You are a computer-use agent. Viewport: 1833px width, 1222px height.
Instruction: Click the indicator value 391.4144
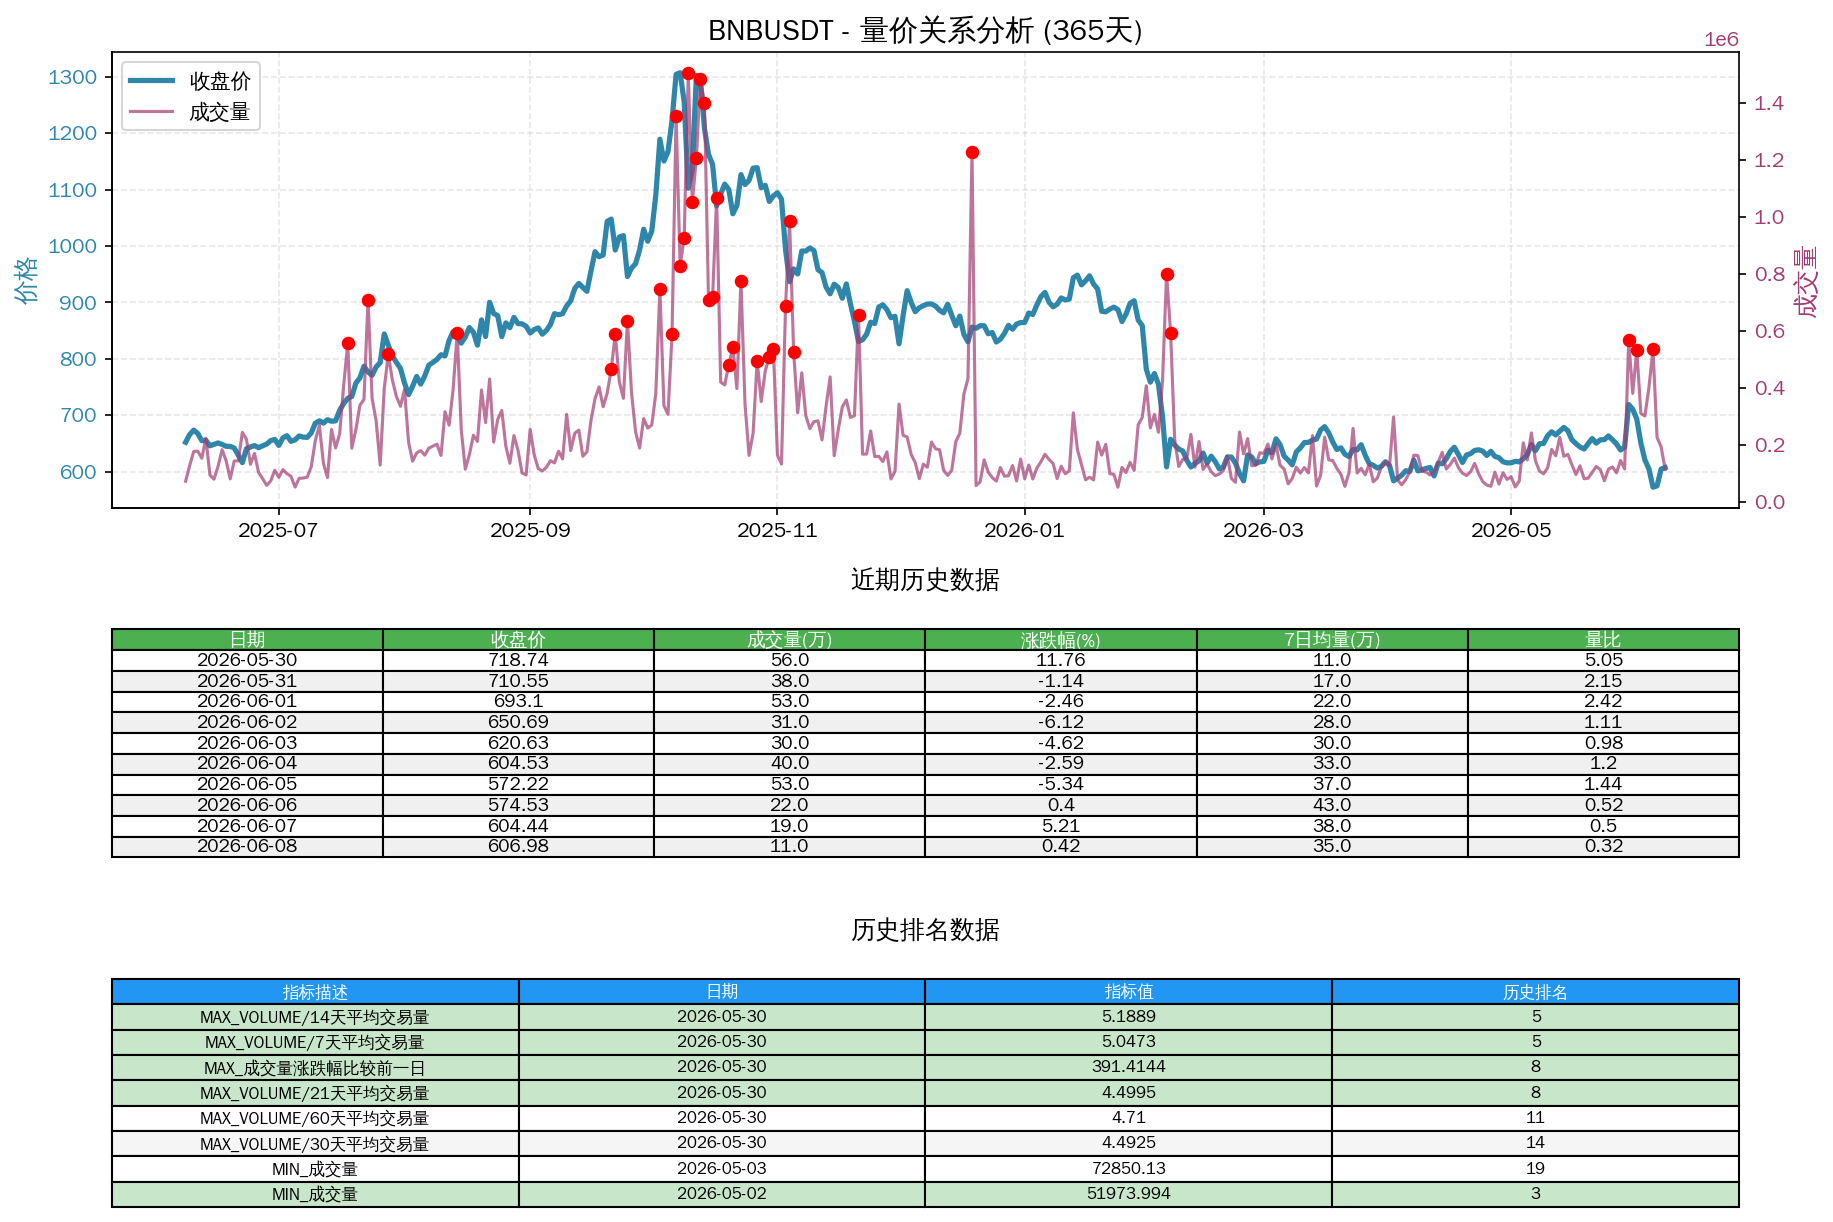tap(1129, 1067)
